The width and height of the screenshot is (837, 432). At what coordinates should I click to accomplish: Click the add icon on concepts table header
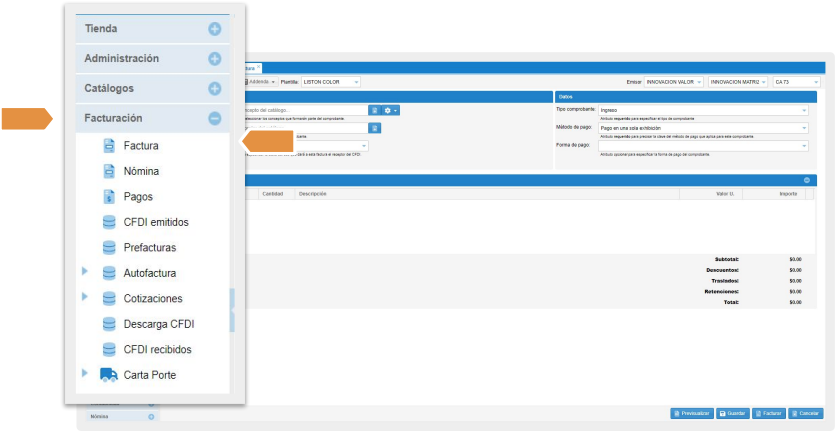tap(807, 180)
